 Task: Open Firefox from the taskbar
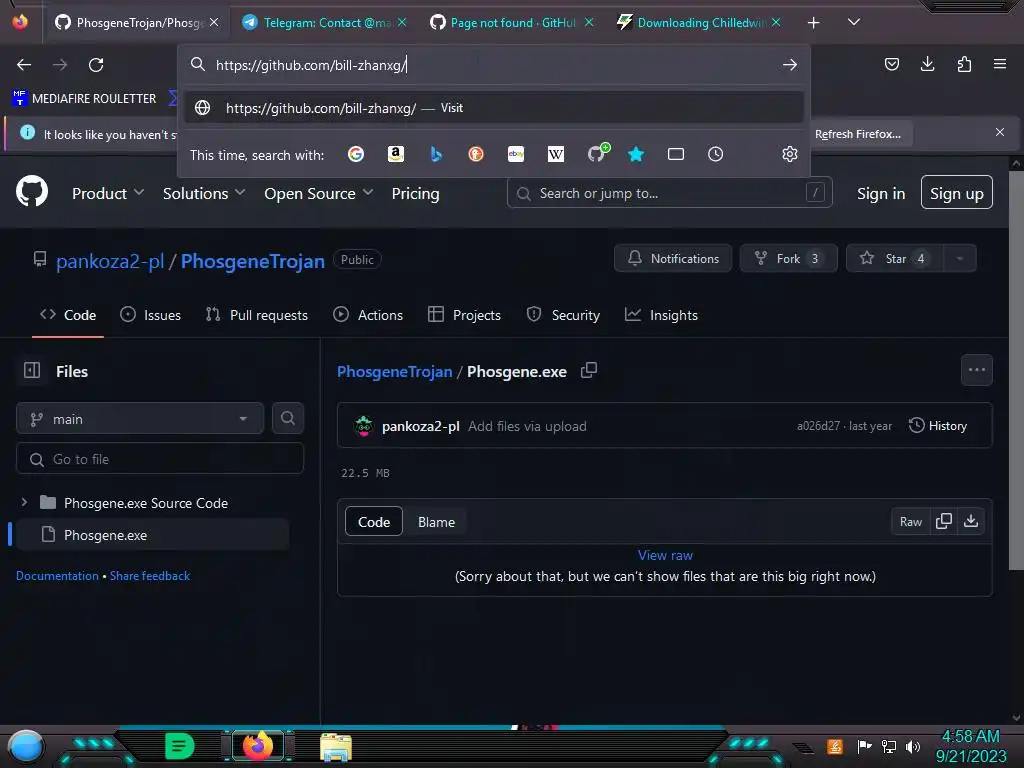pos(258,745)
